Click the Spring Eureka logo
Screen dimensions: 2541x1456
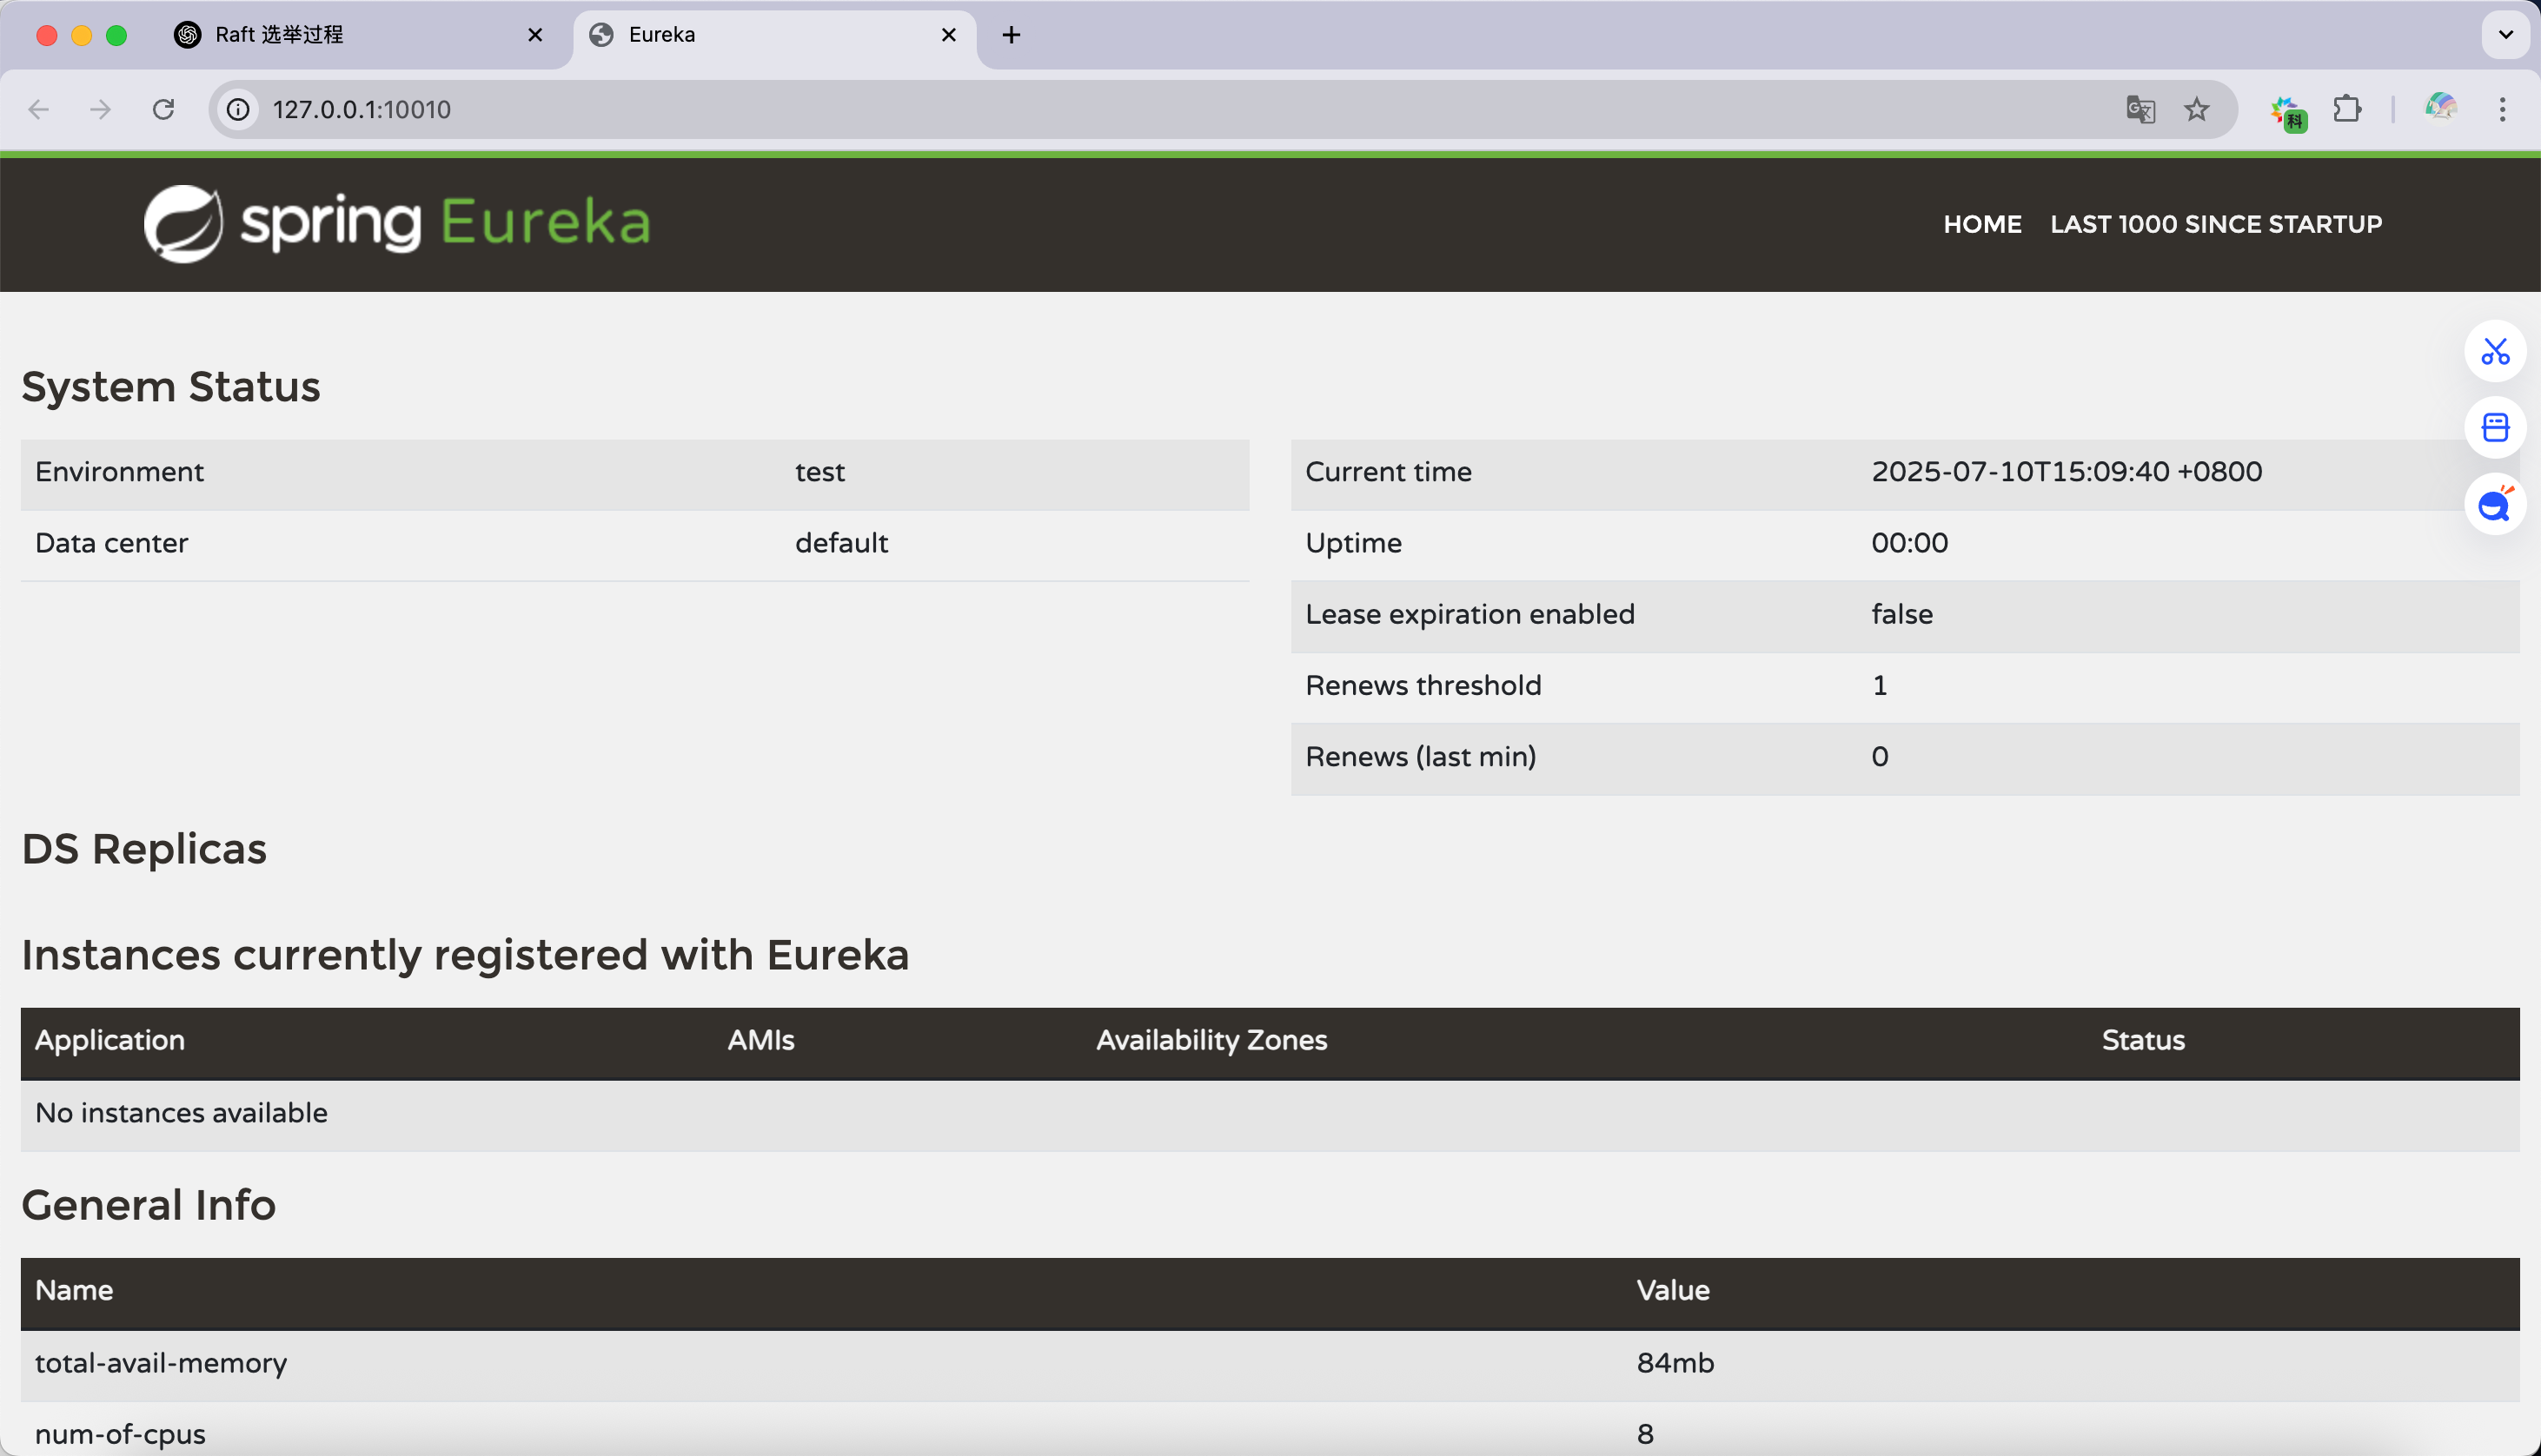click(x=397, y=223)
